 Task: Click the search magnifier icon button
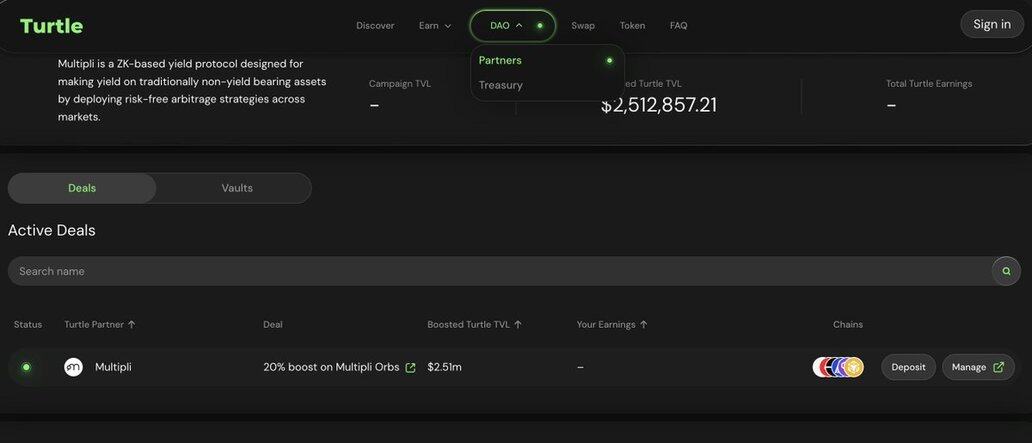click(1006, 271)
